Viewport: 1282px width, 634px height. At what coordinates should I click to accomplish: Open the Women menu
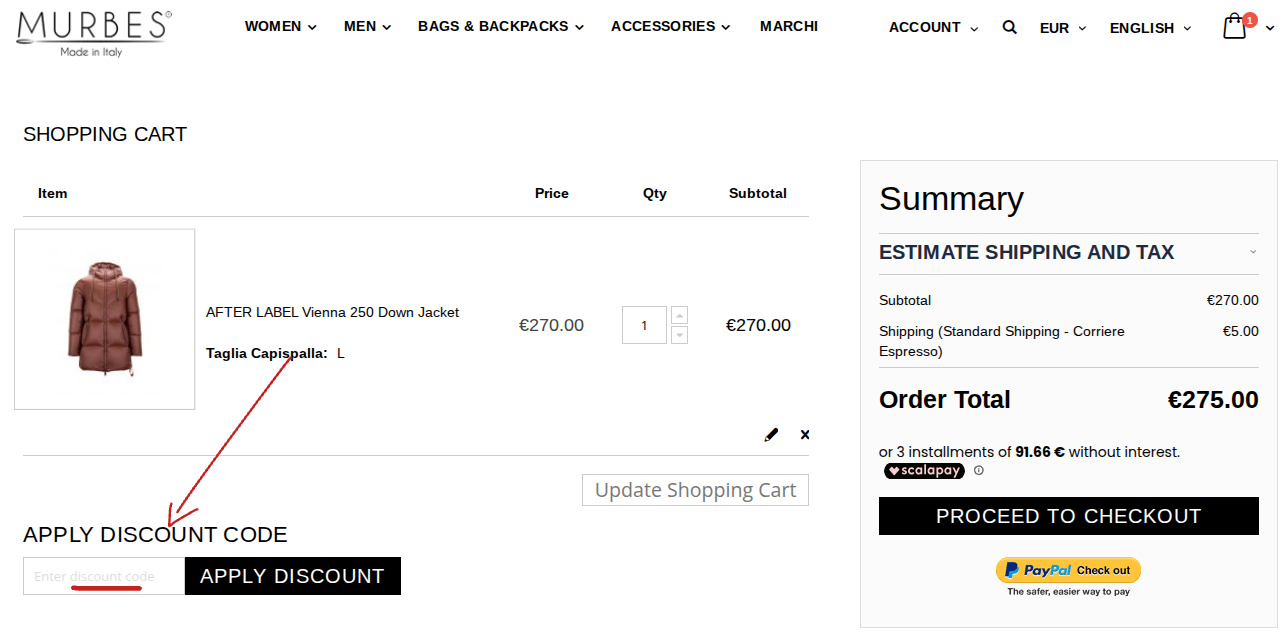pos(280,26)
